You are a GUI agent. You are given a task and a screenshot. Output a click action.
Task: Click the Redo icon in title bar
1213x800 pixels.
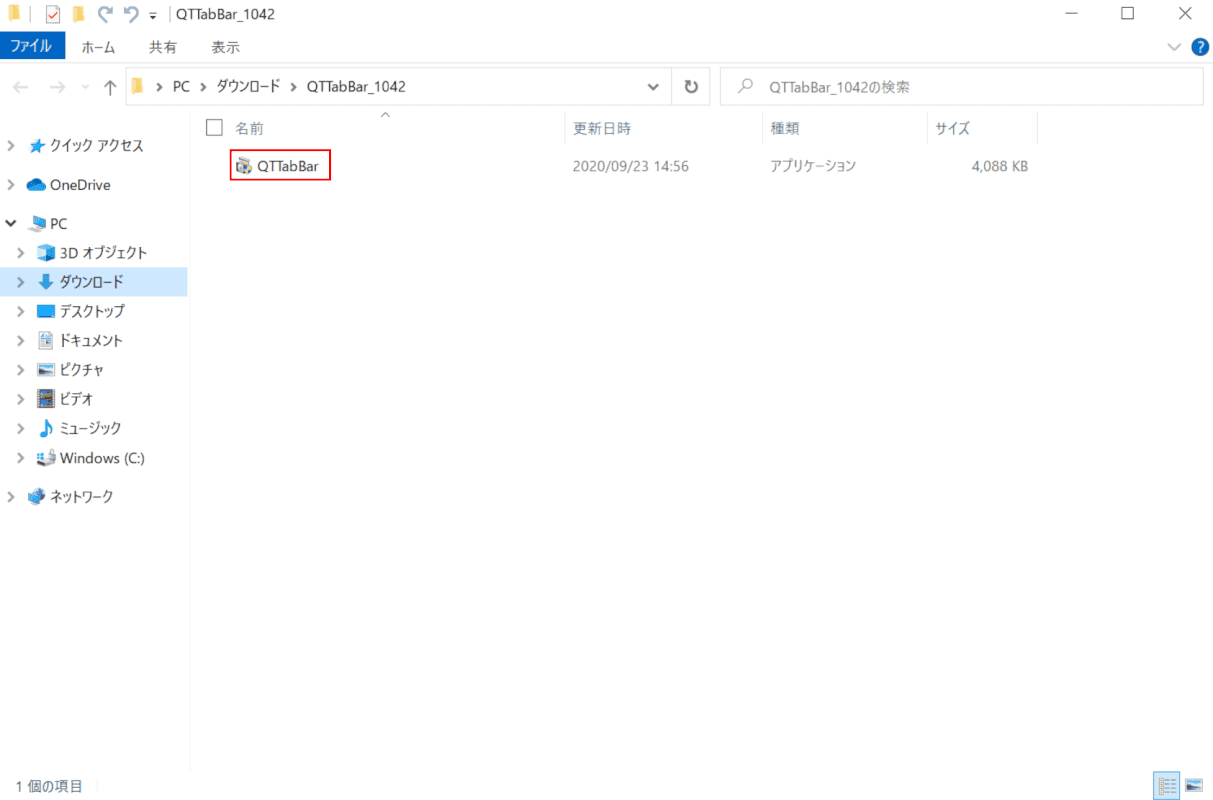point(104,14)
